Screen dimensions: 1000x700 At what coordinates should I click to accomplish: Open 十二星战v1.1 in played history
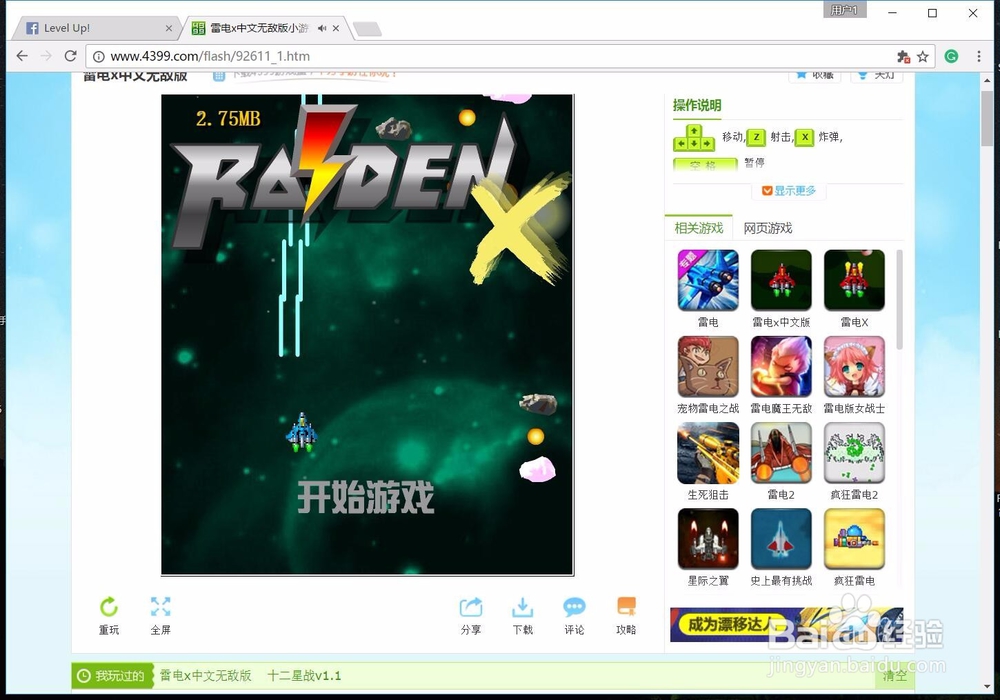304,676
